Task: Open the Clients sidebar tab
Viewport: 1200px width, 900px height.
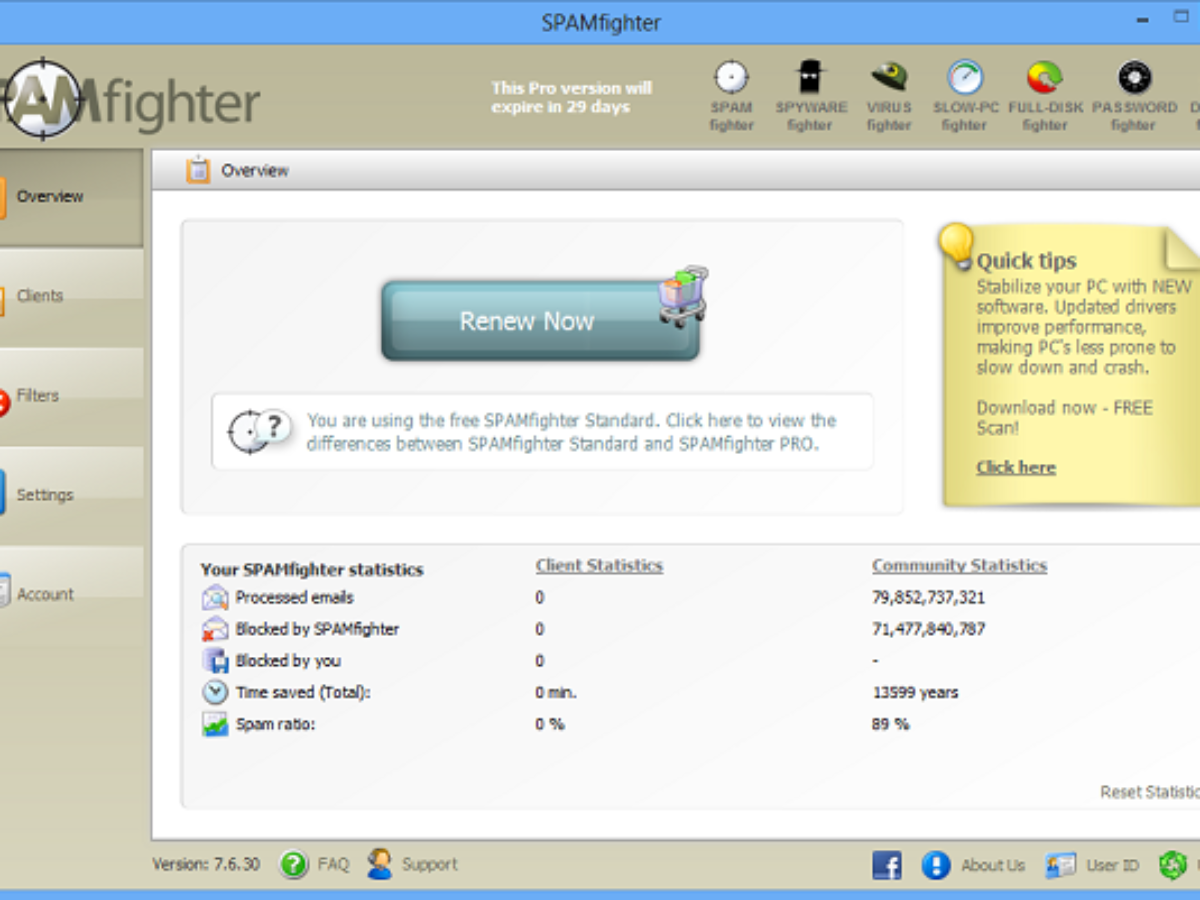Action: [71, 297]
